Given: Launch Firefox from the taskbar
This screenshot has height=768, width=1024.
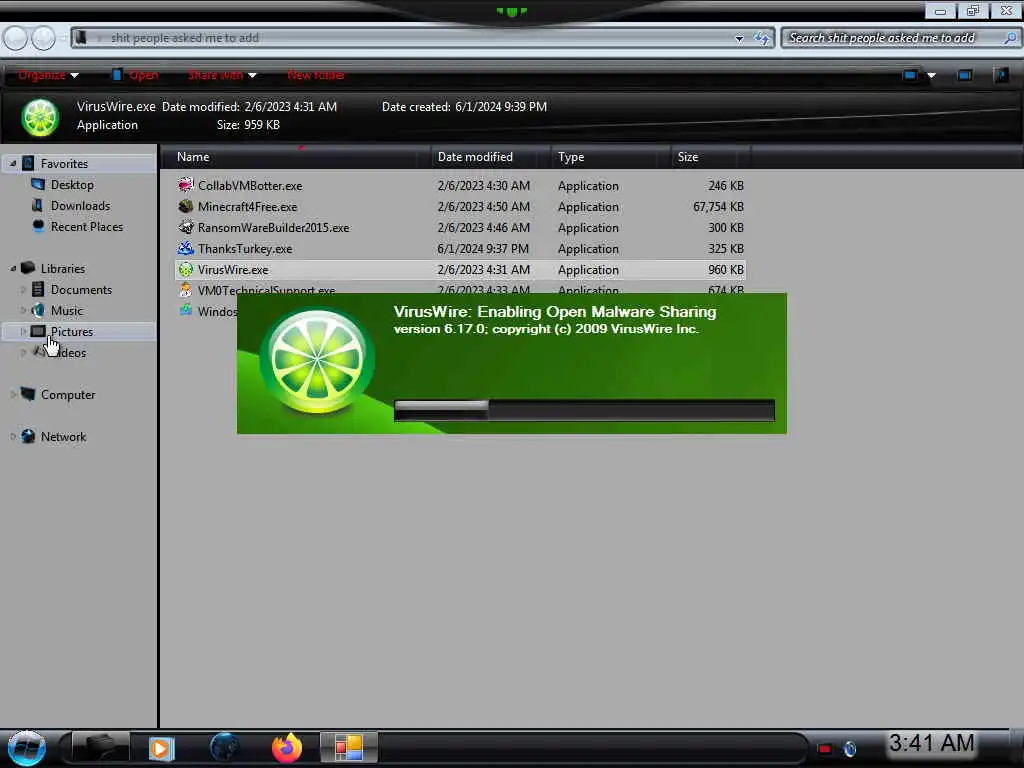Looking at the screenshot, I should [287, 748].
